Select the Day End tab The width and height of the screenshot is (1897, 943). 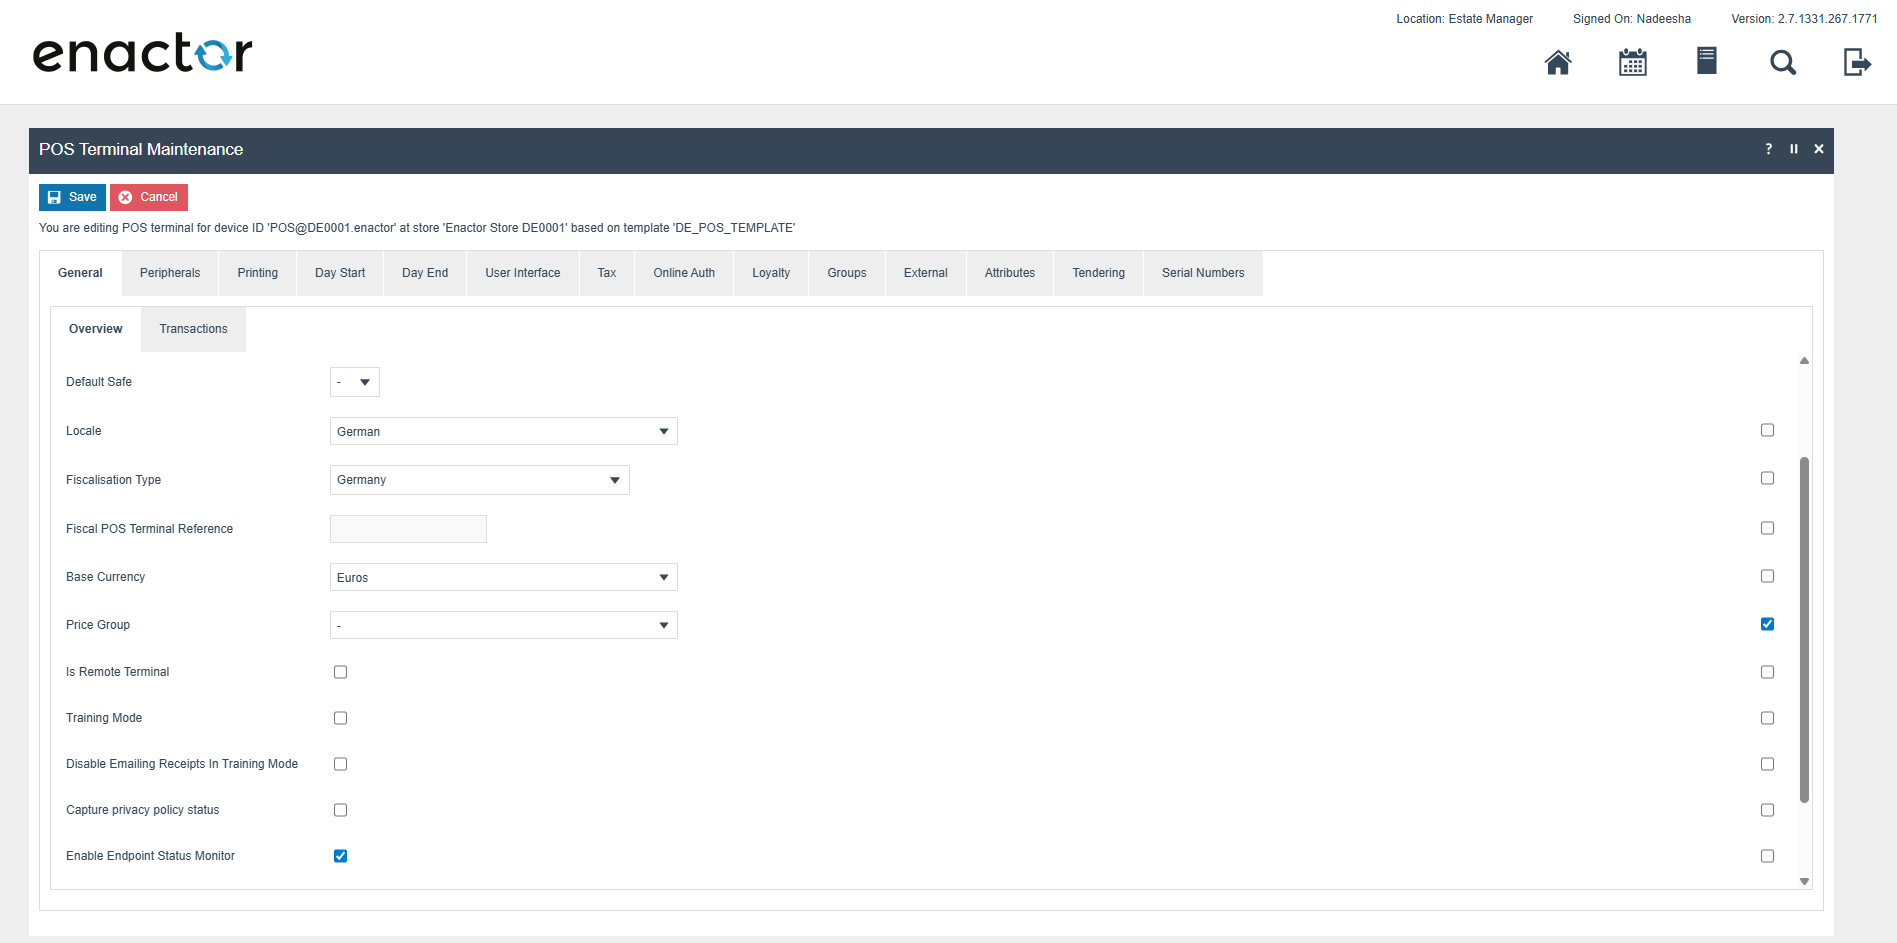[x=425, y=273]
